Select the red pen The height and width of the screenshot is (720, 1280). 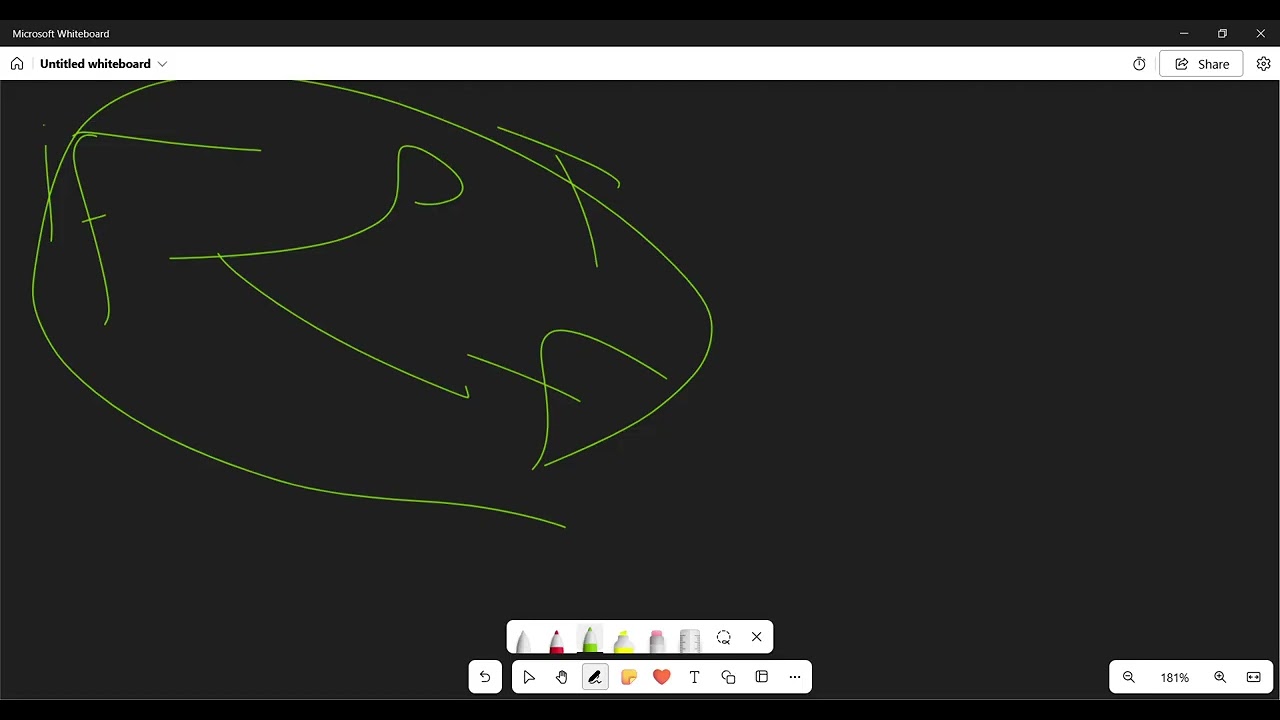557,639
